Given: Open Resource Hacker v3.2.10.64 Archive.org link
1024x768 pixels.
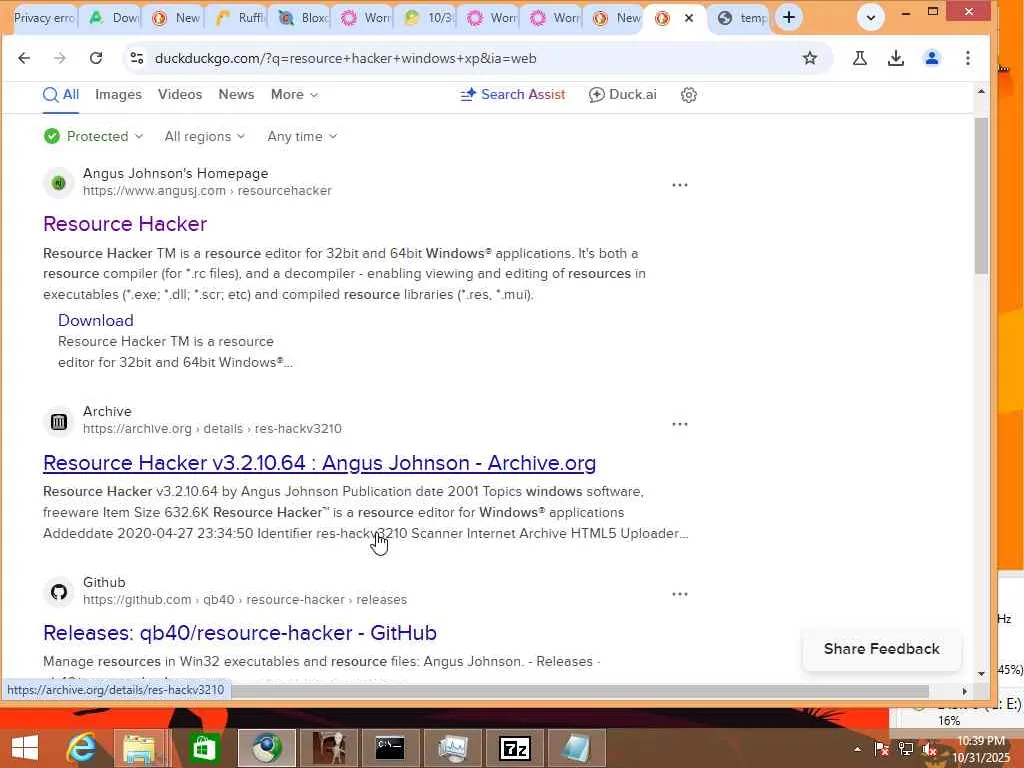Looking at the screenshot, I should tap(319, 463).
